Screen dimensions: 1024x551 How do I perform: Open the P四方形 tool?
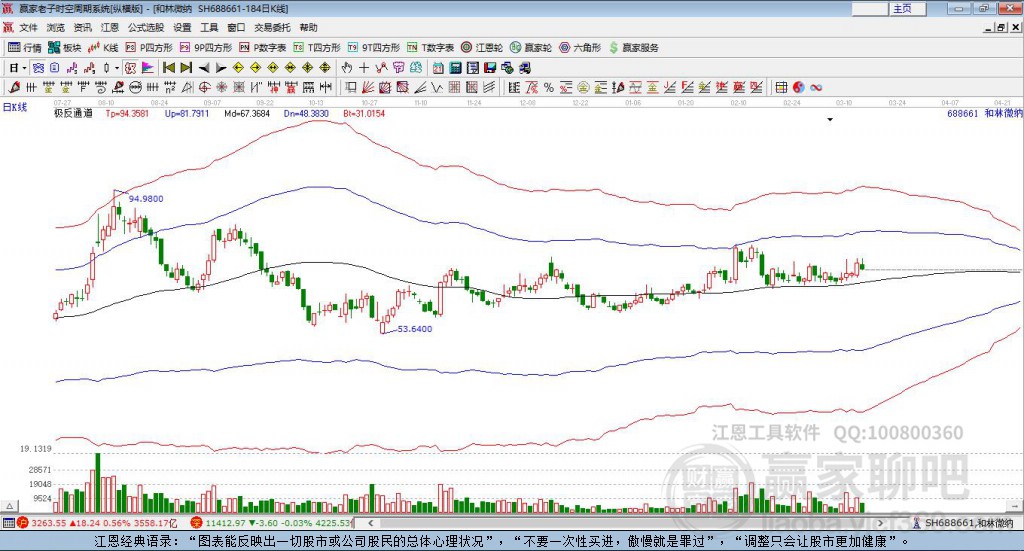149,48
